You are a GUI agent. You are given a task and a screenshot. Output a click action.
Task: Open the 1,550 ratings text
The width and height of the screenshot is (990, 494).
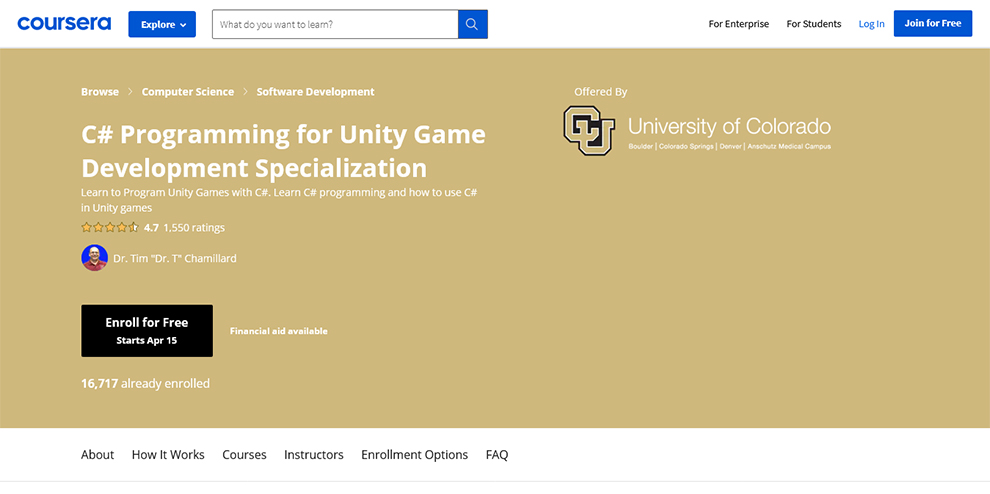click(194, 227)
